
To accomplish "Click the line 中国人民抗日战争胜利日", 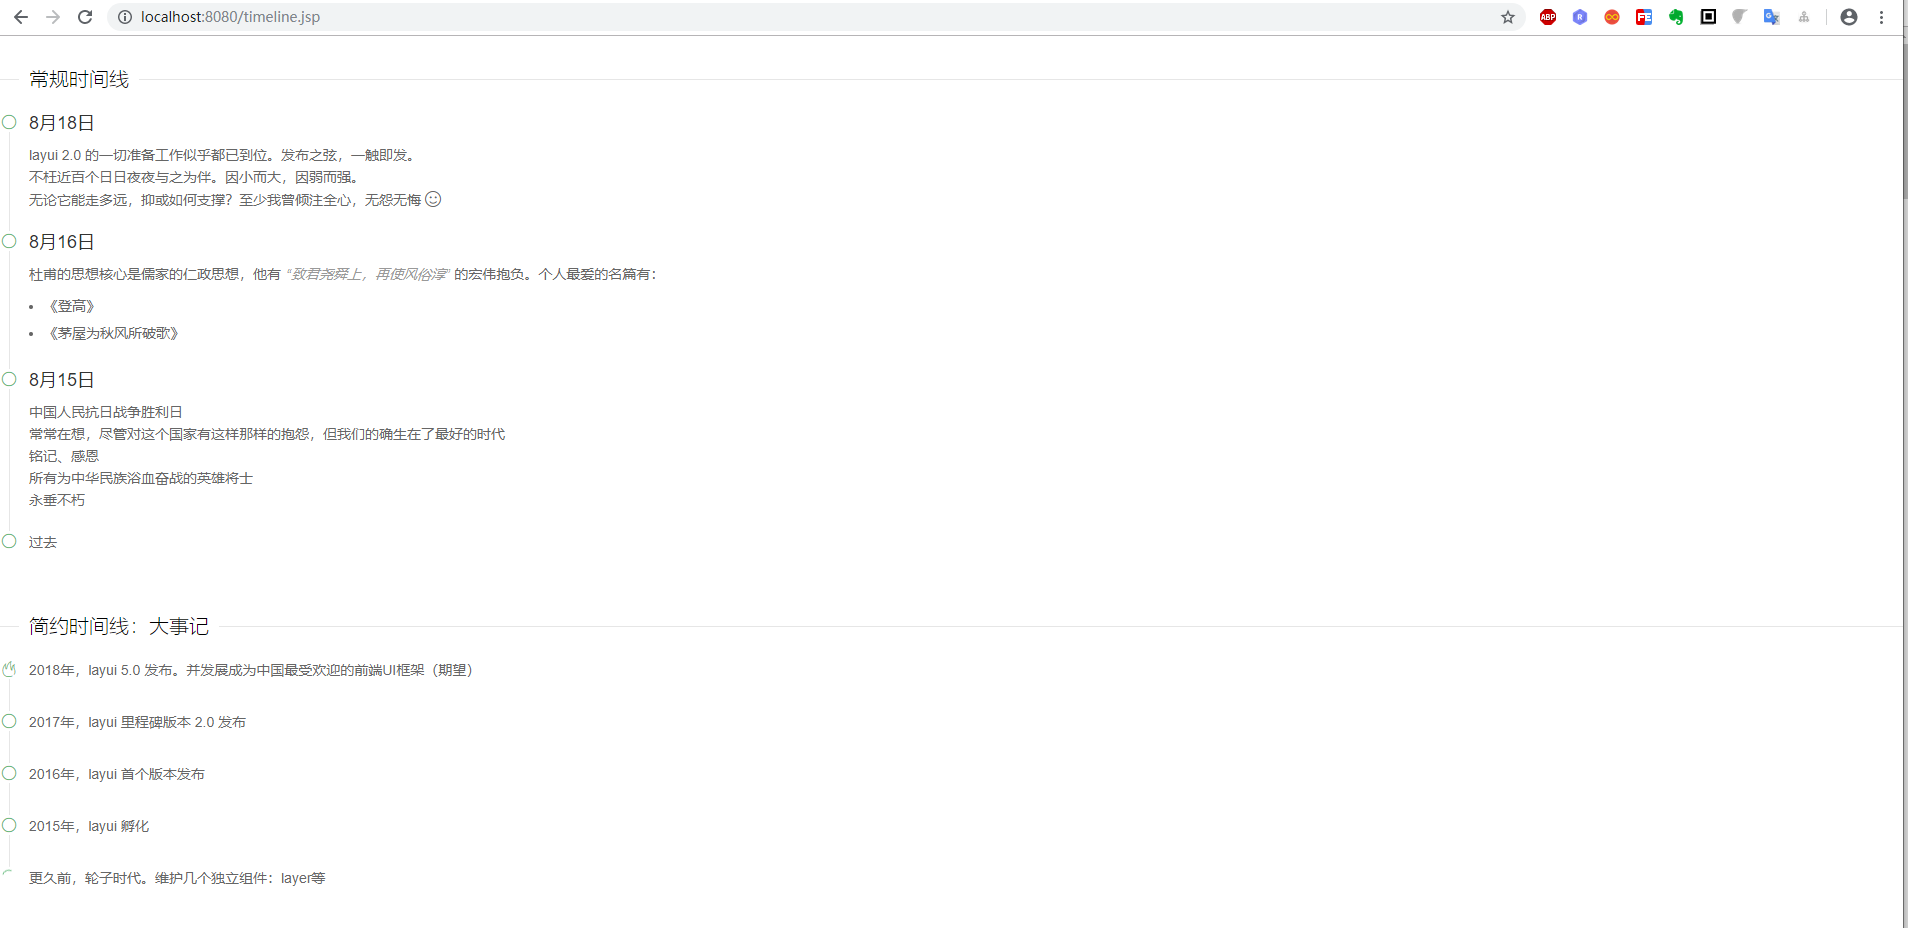I will point(106,412).
